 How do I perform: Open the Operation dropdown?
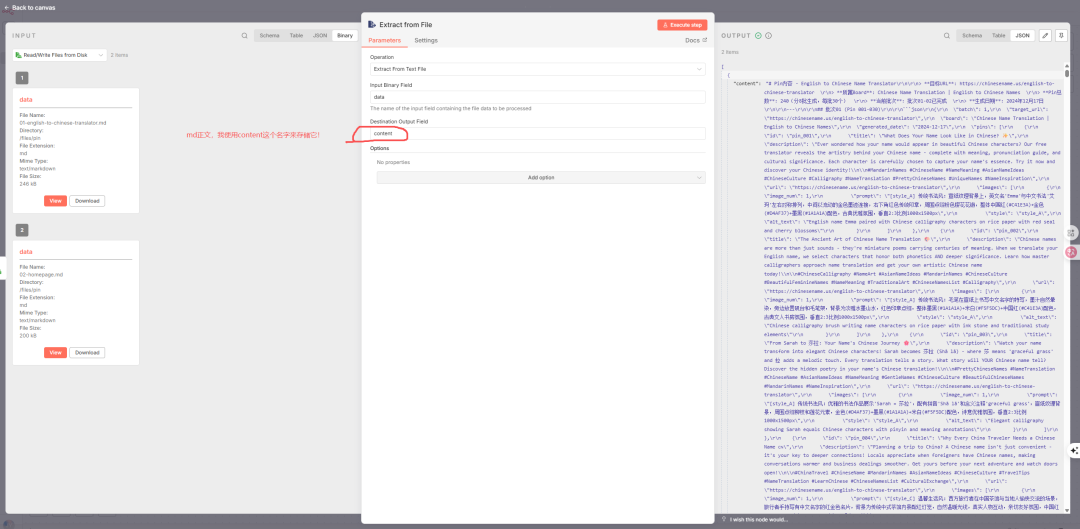539,69
